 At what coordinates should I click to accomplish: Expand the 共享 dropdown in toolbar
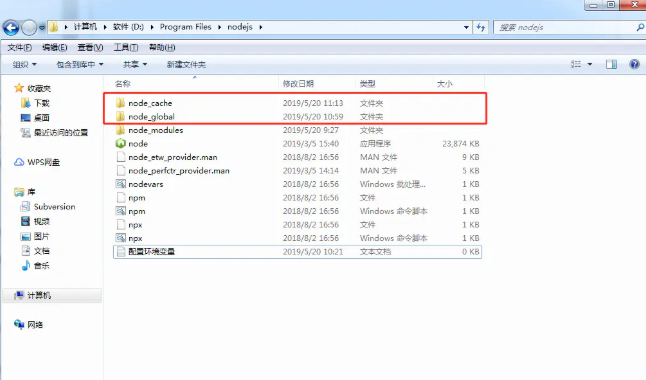point(135,65)
